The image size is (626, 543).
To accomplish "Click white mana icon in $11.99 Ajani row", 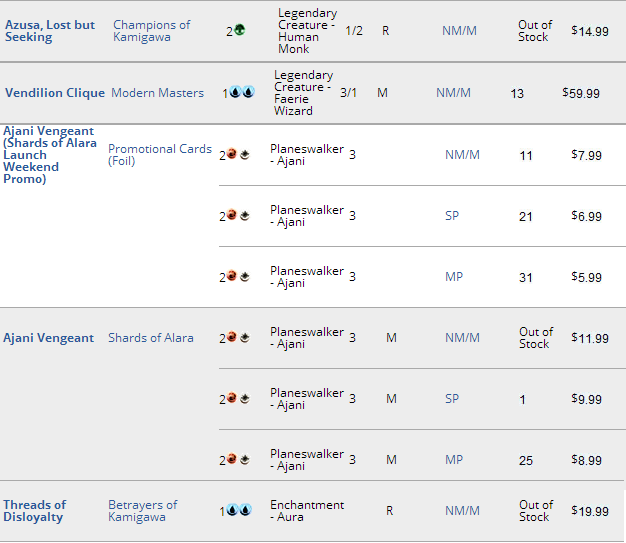I will click(244, 337).
